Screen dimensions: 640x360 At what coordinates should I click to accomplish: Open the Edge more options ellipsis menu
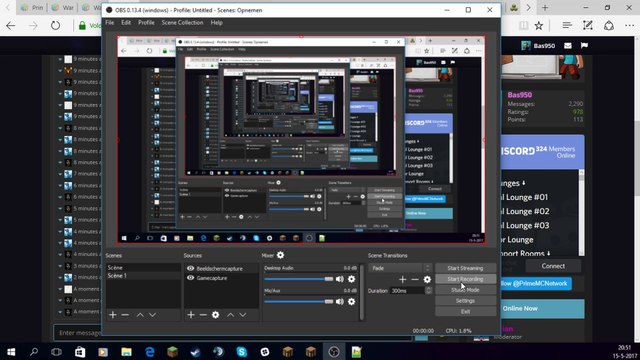(x=629, y=26)
